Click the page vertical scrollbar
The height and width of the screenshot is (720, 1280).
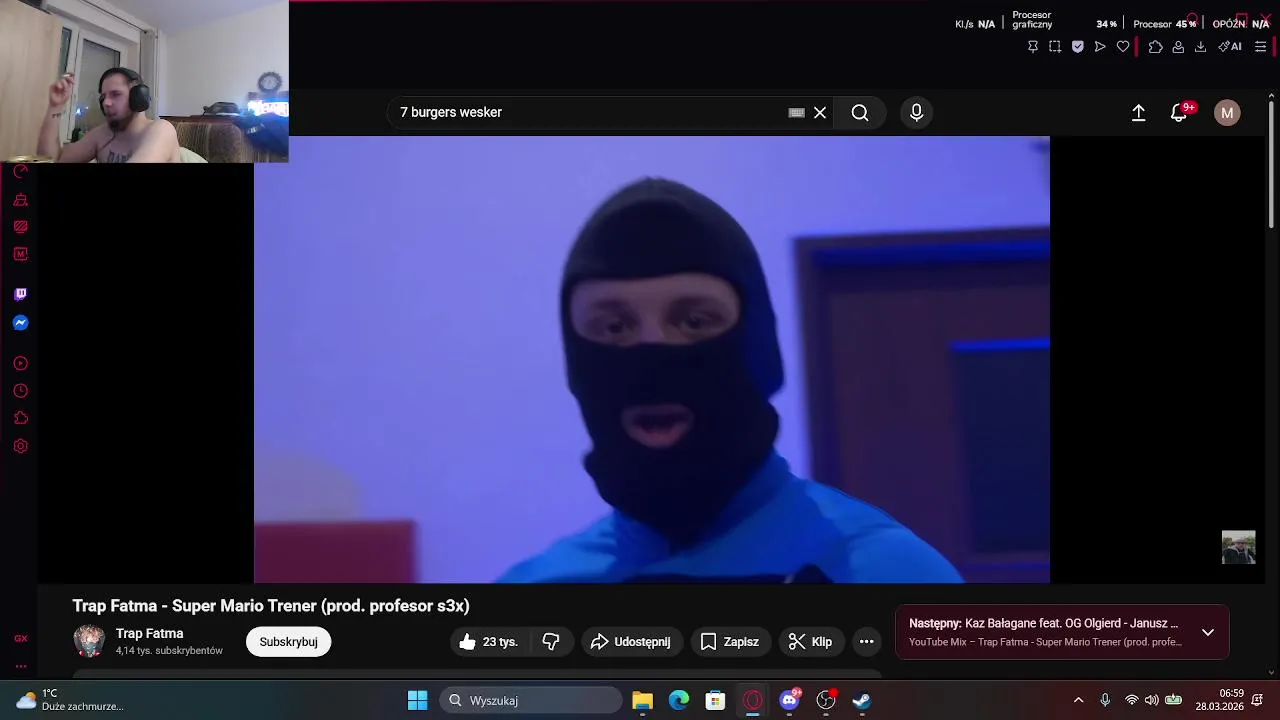(x=1272, y=164)
